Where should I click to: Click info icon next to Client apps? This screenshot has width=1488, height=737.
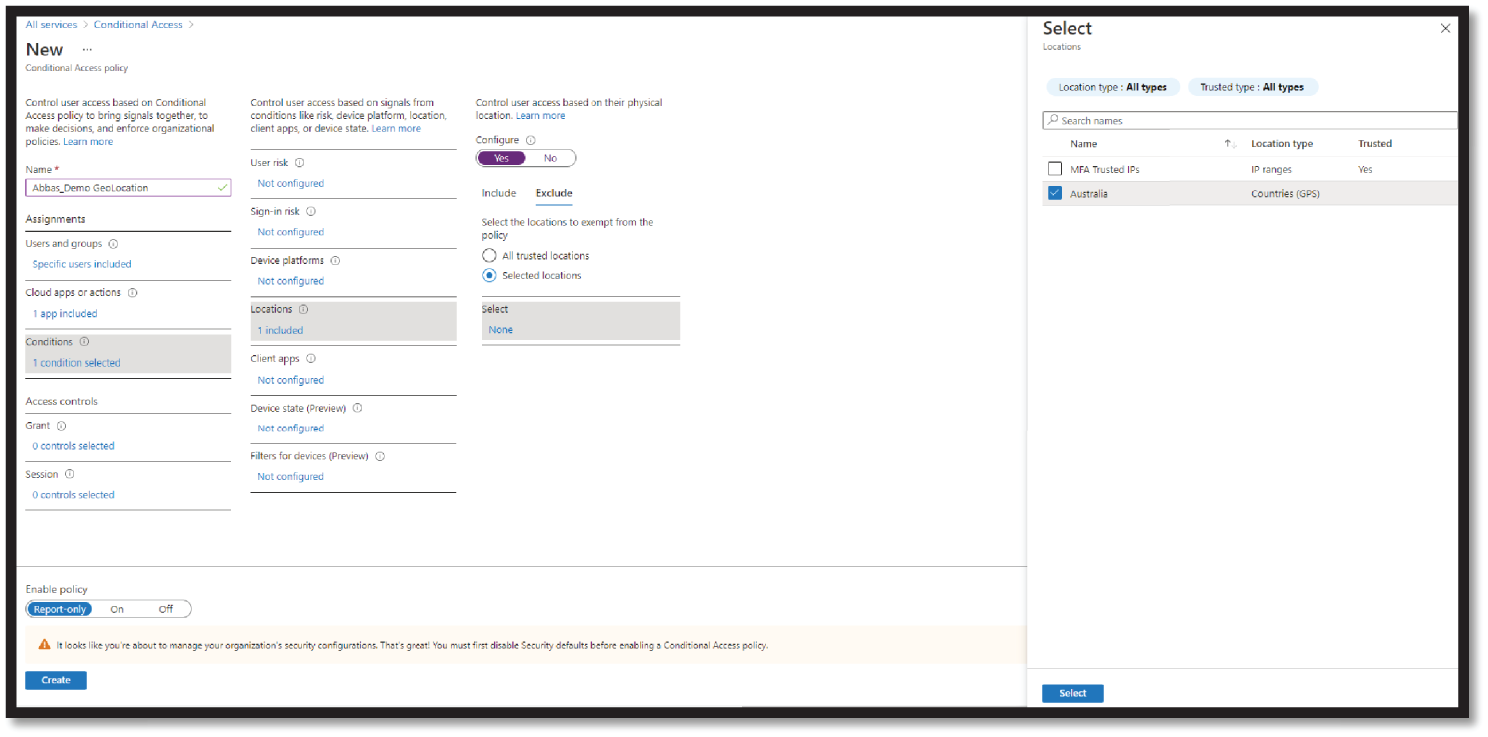point(310,359)
